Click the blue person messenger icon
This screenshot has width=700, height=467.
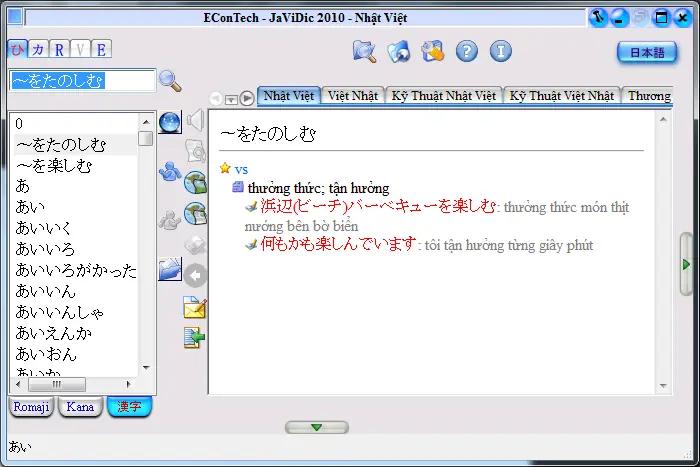[x=170, y=172]
